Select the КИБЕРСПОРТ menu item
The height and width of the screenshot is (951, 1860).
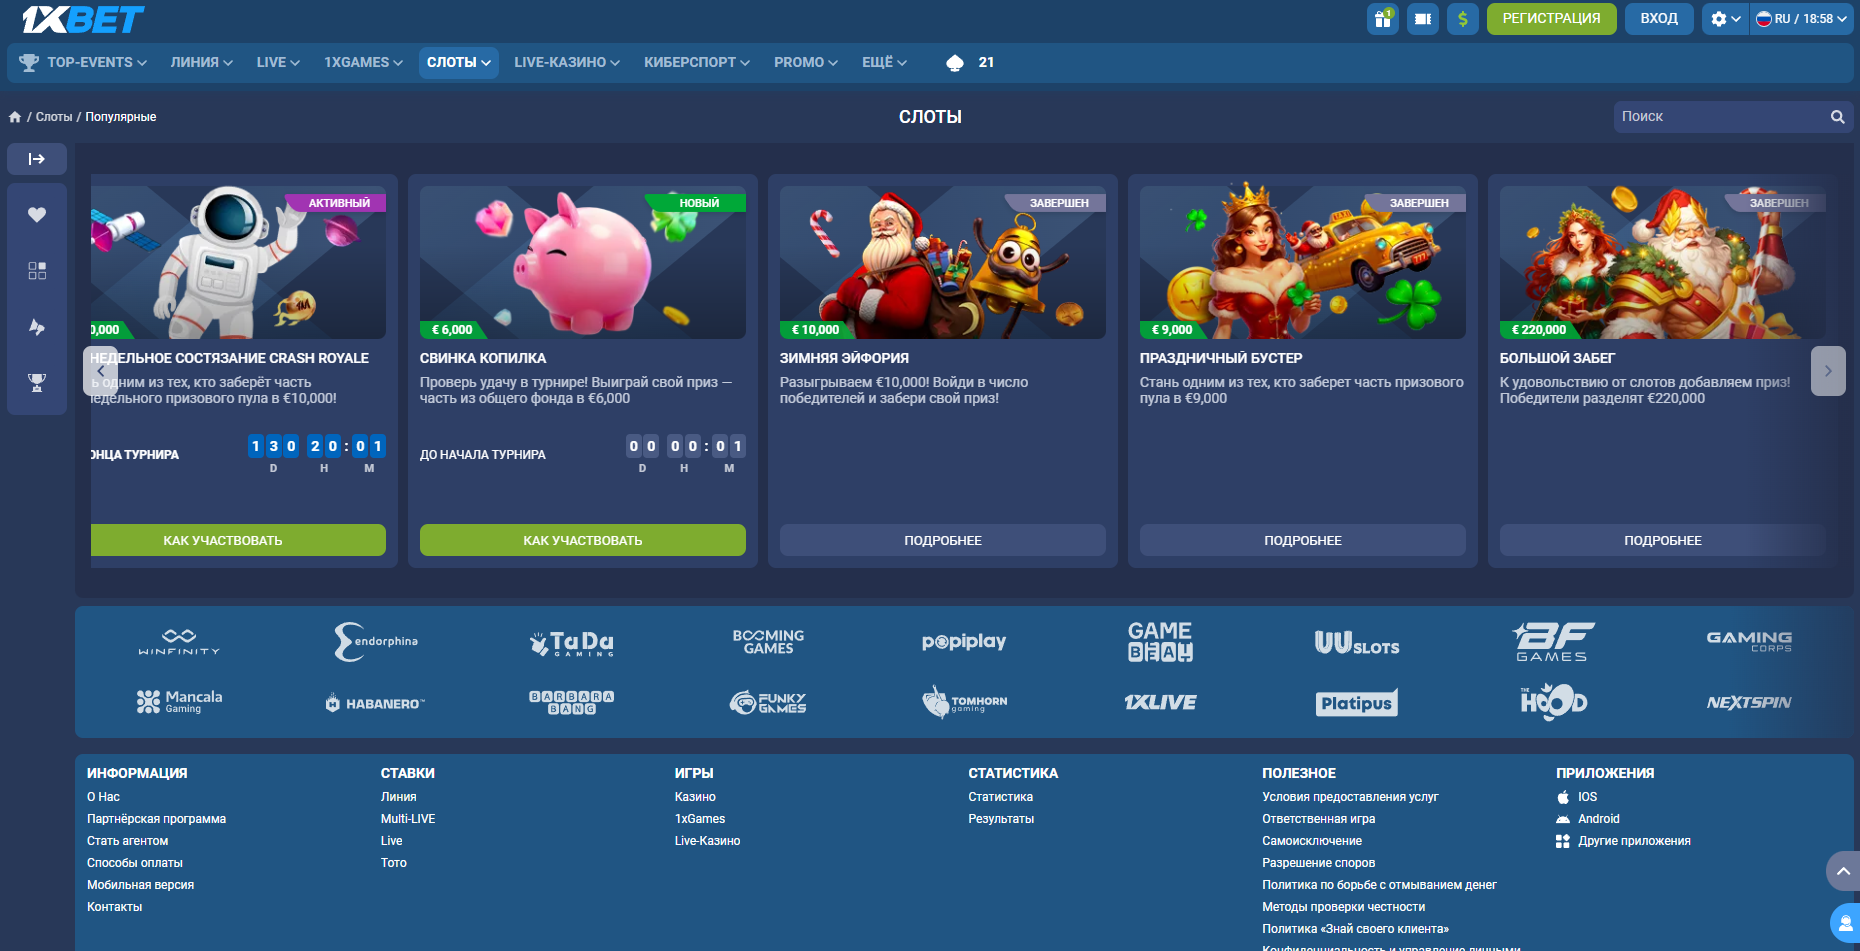pos(696,62)
